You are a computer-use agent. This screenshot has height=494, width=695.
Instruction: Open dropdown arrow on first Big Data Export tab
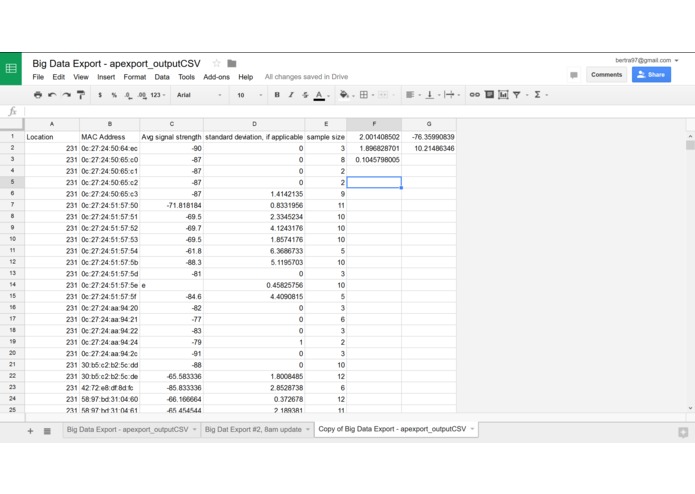coord(195,429)
